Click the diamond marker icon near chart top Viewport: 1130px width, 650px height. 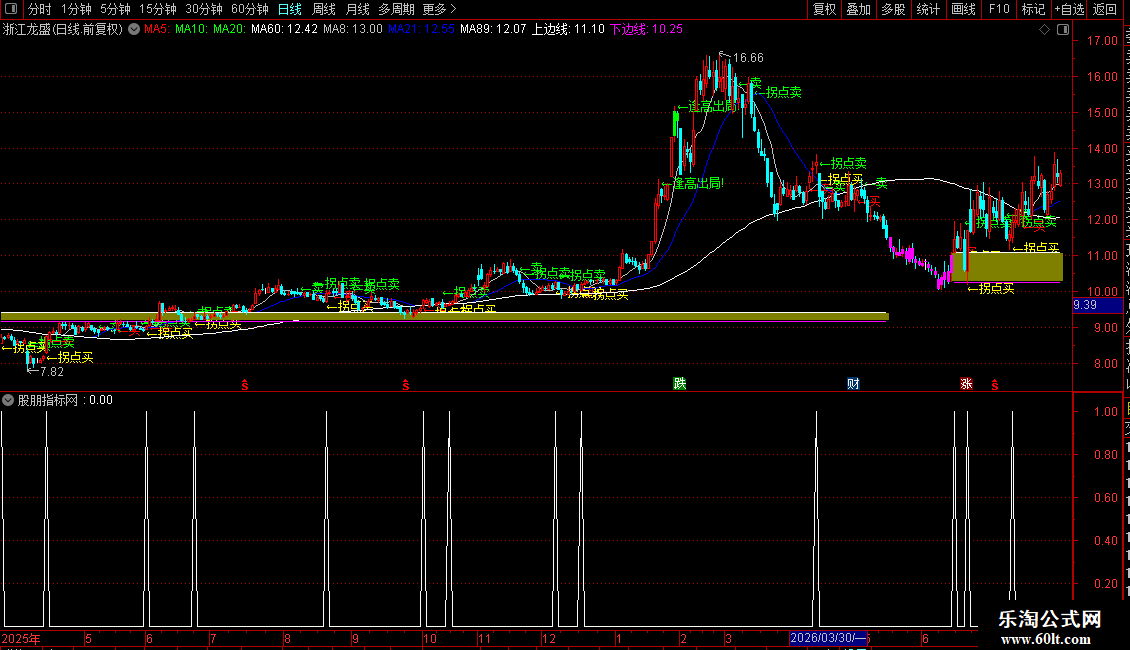[x=1044, y=30]
